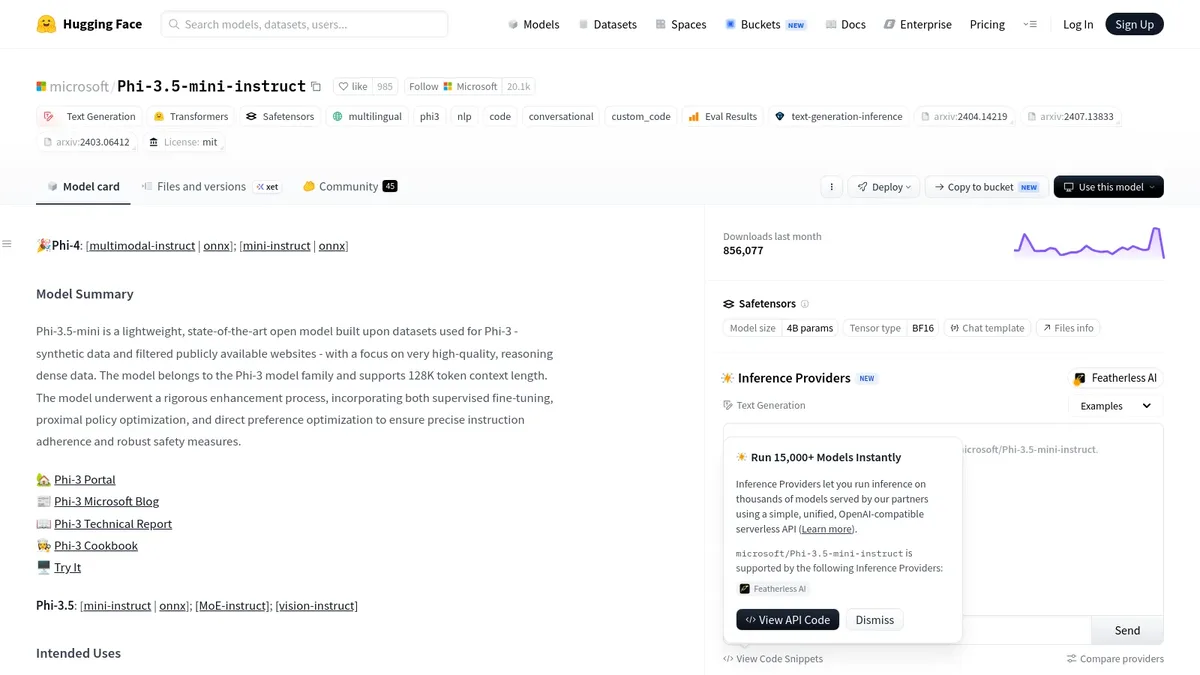The height and width of the screenshot is (675, 1200).
Task: Expand the Deploy dropdown
Action: (885, 187)
